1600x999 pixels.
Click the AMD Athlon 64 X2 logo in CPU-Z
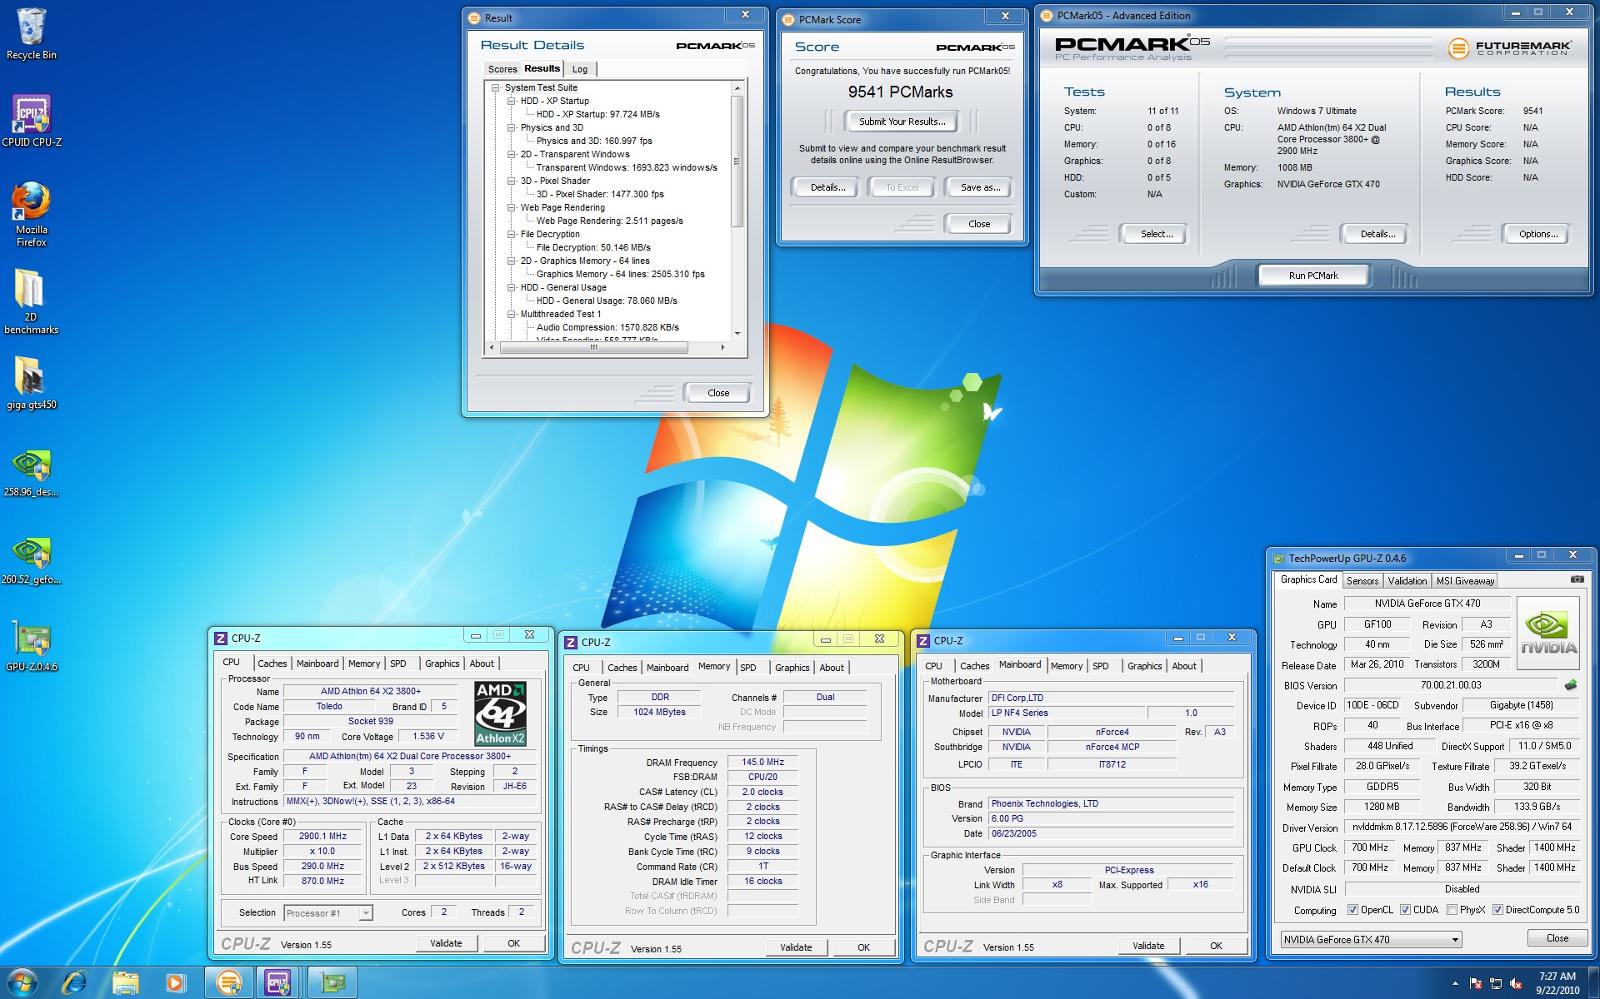click(500, 713)
